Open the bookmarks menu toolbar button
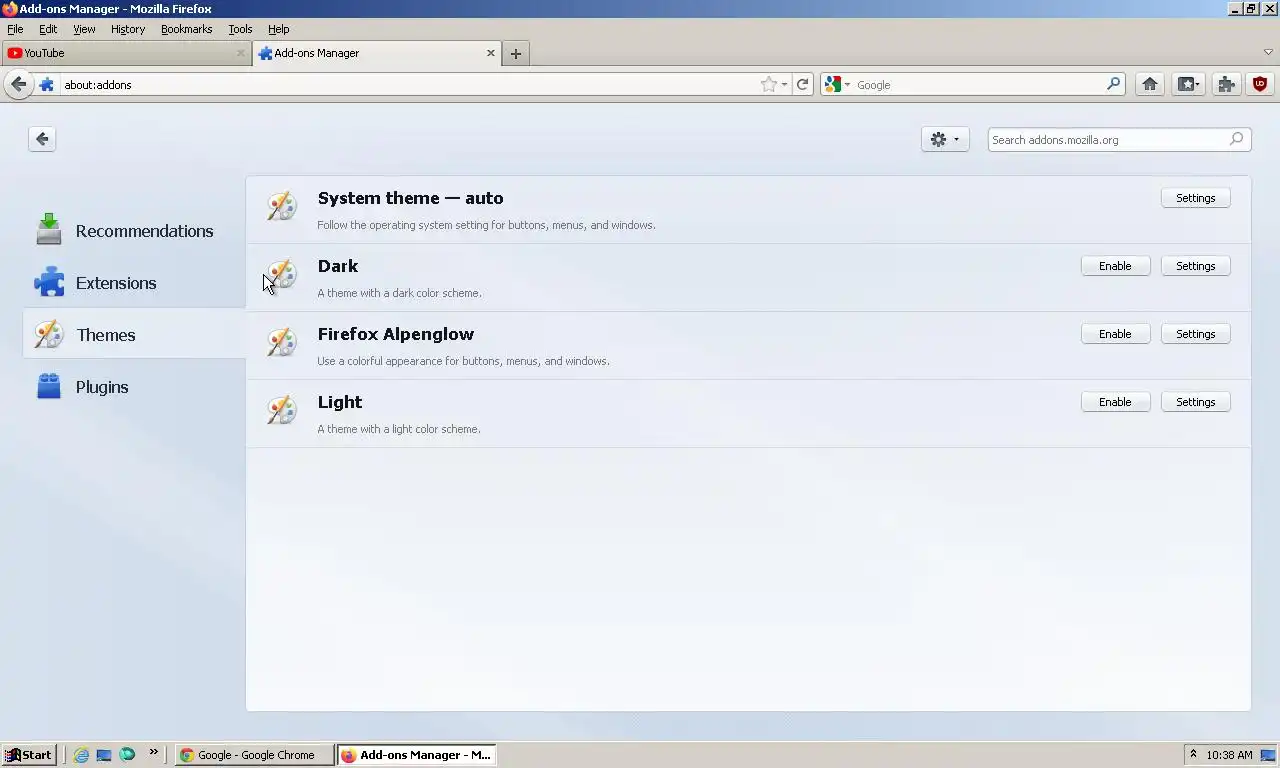Screen dimensions: 1280x768 [x=1188, y=85]
